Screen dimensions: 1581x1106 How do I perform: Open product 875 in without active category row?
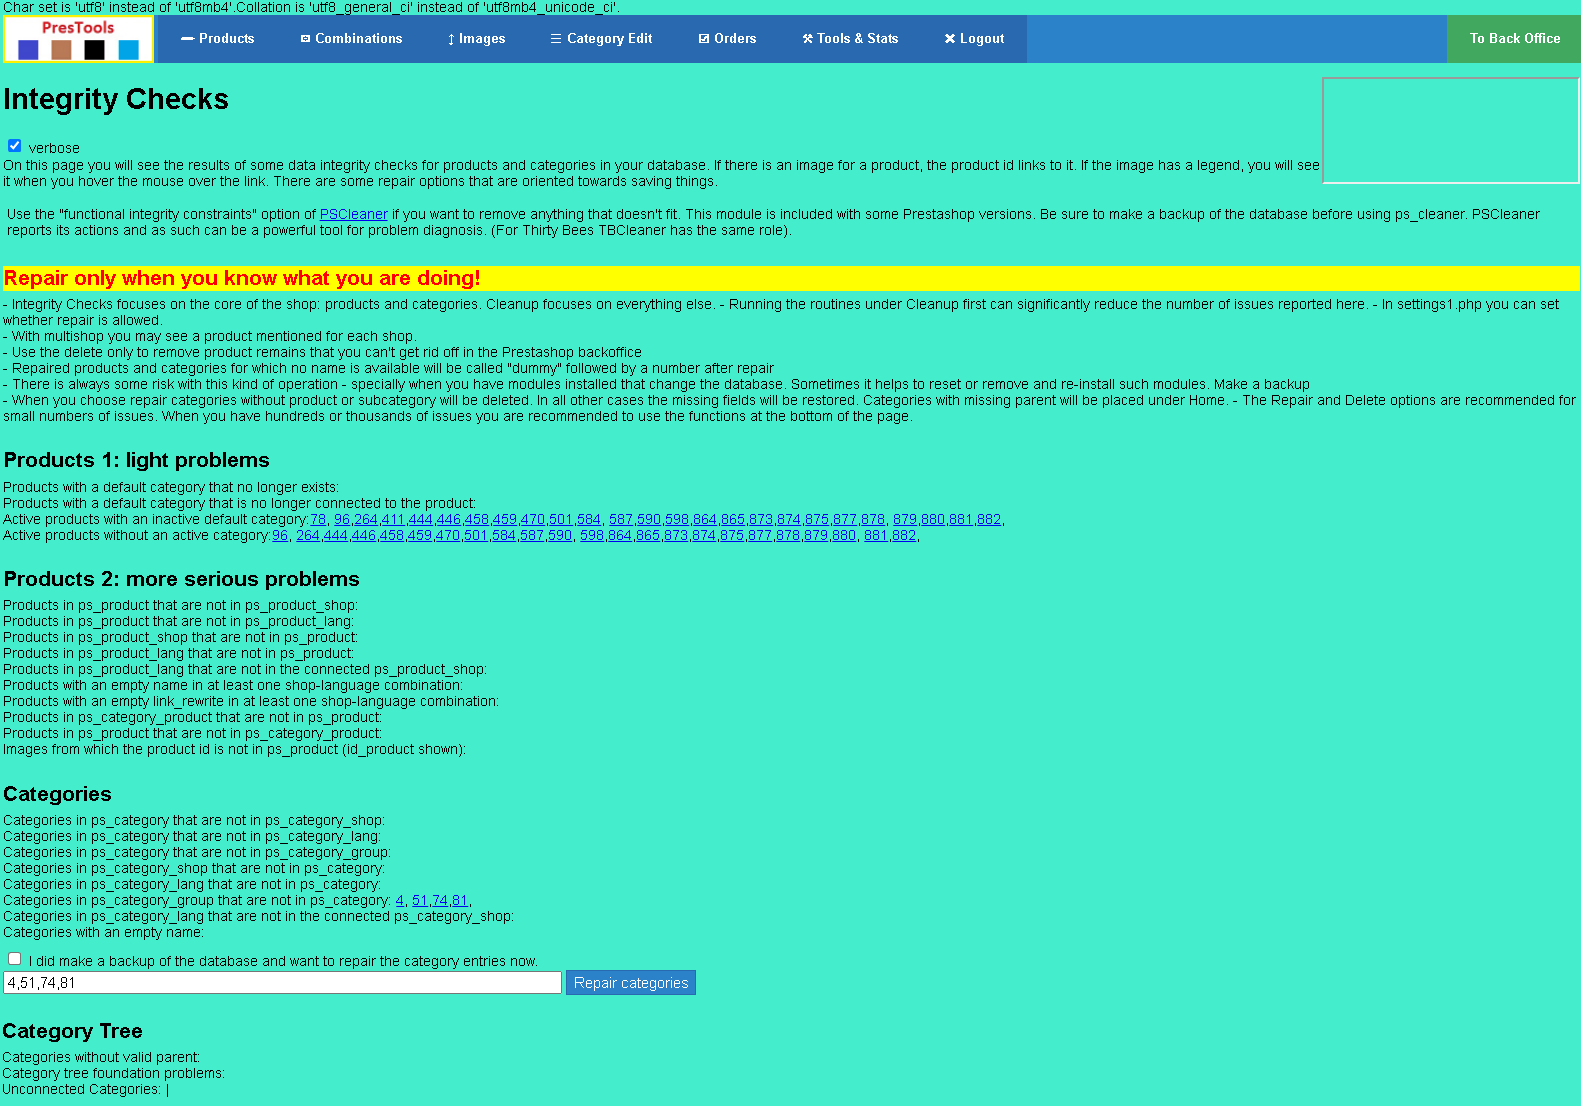[732, 535]
